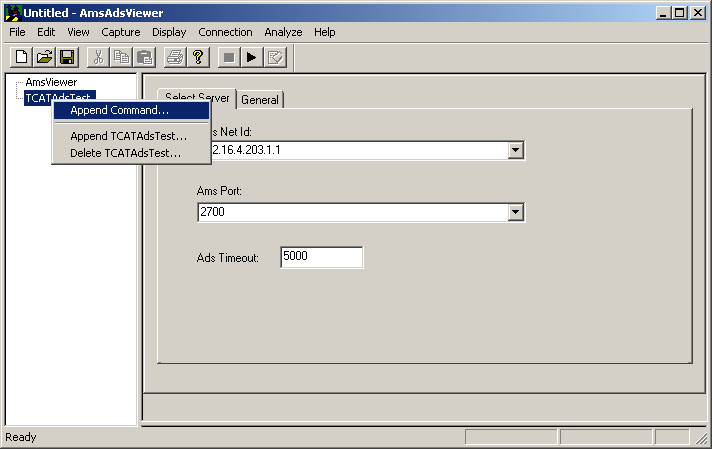Click the notepad icon after play button
Viewport: 712px width, 449px height.
(x=275, y=58)
